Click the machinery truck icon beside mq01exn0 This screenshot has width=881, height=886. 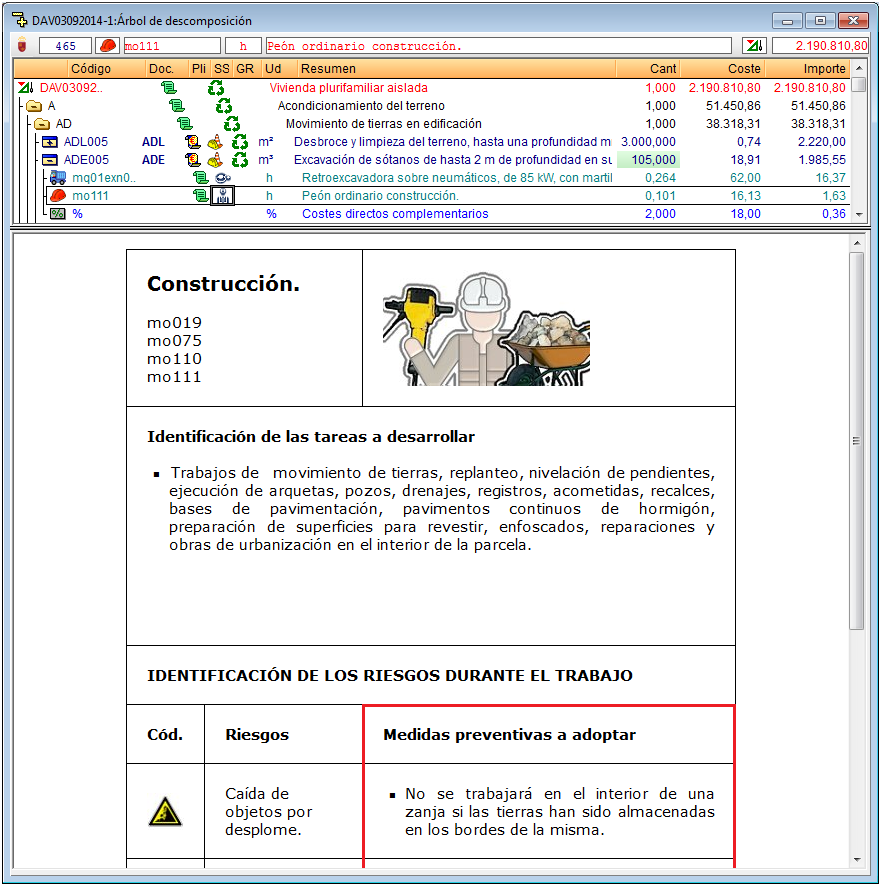click(58, 177)
